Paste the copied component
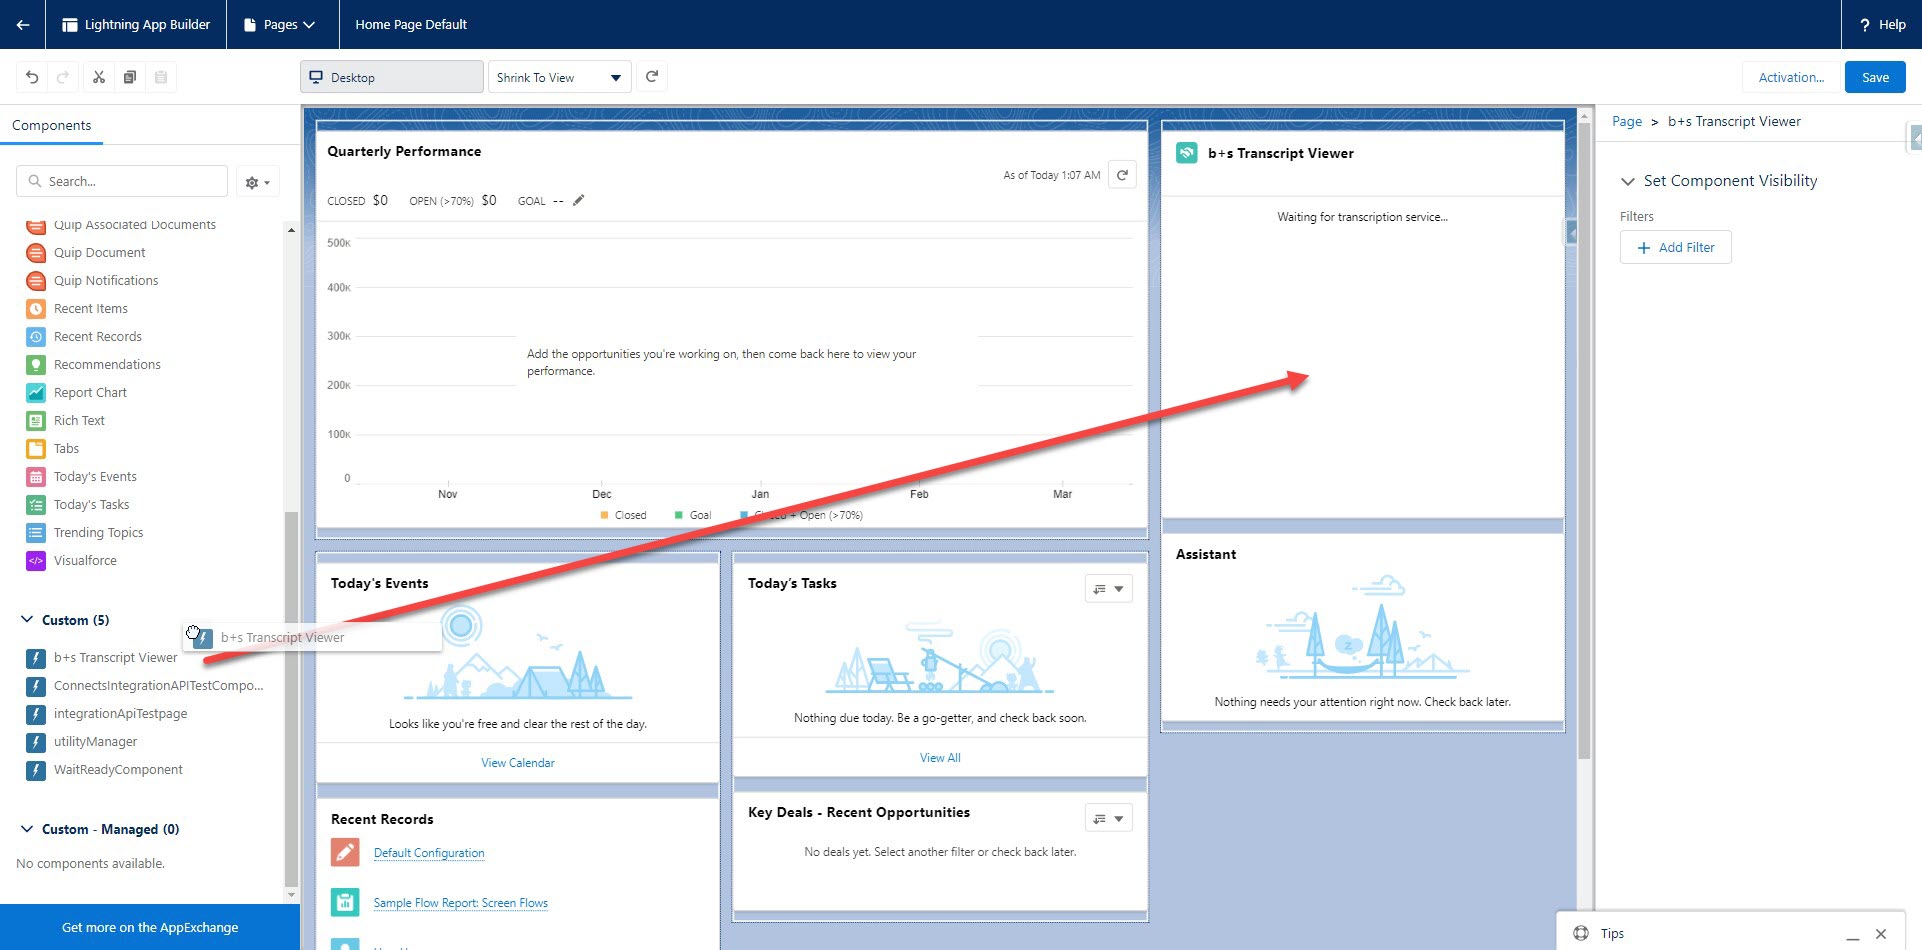This screenshot has width=1922, height=950. [x=161, y=77]
